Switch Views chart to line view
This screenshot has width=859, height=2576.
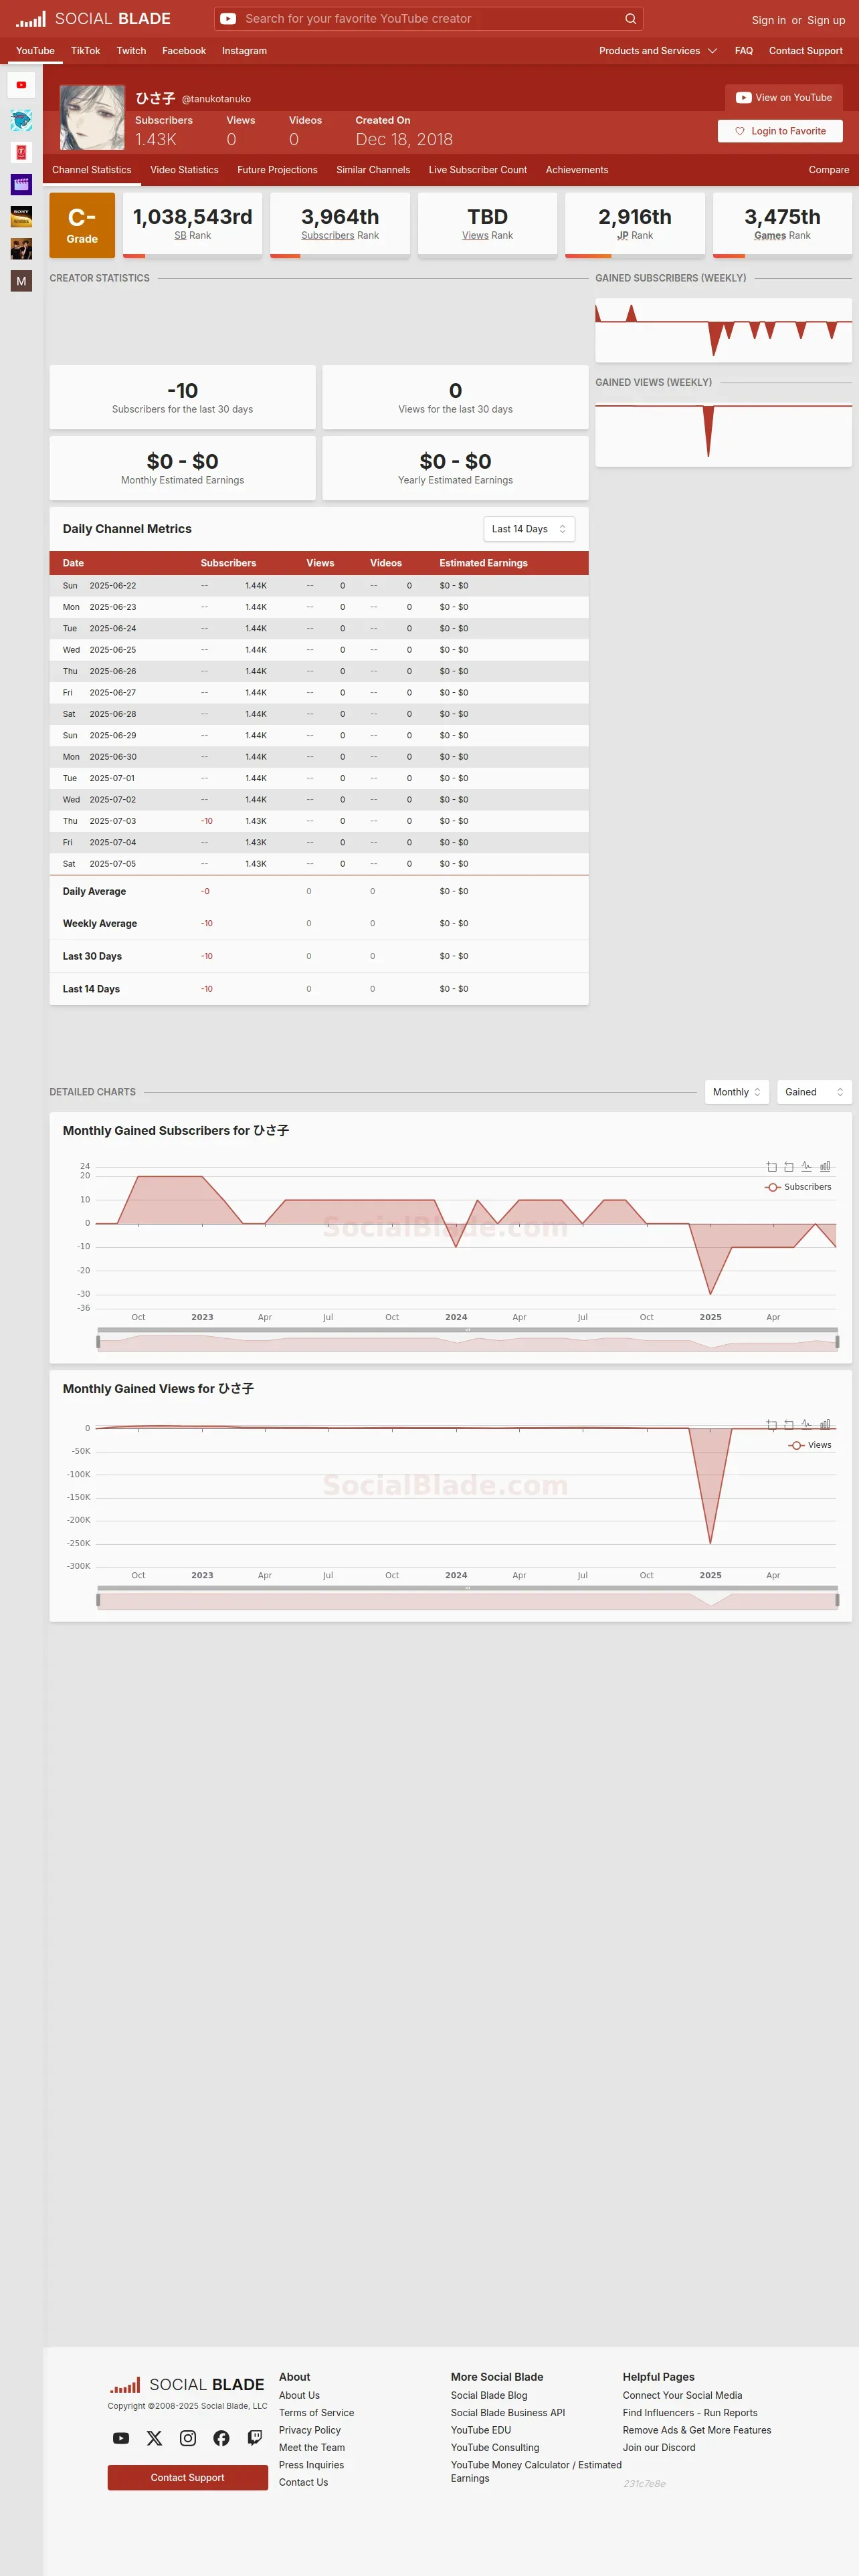807,1425
